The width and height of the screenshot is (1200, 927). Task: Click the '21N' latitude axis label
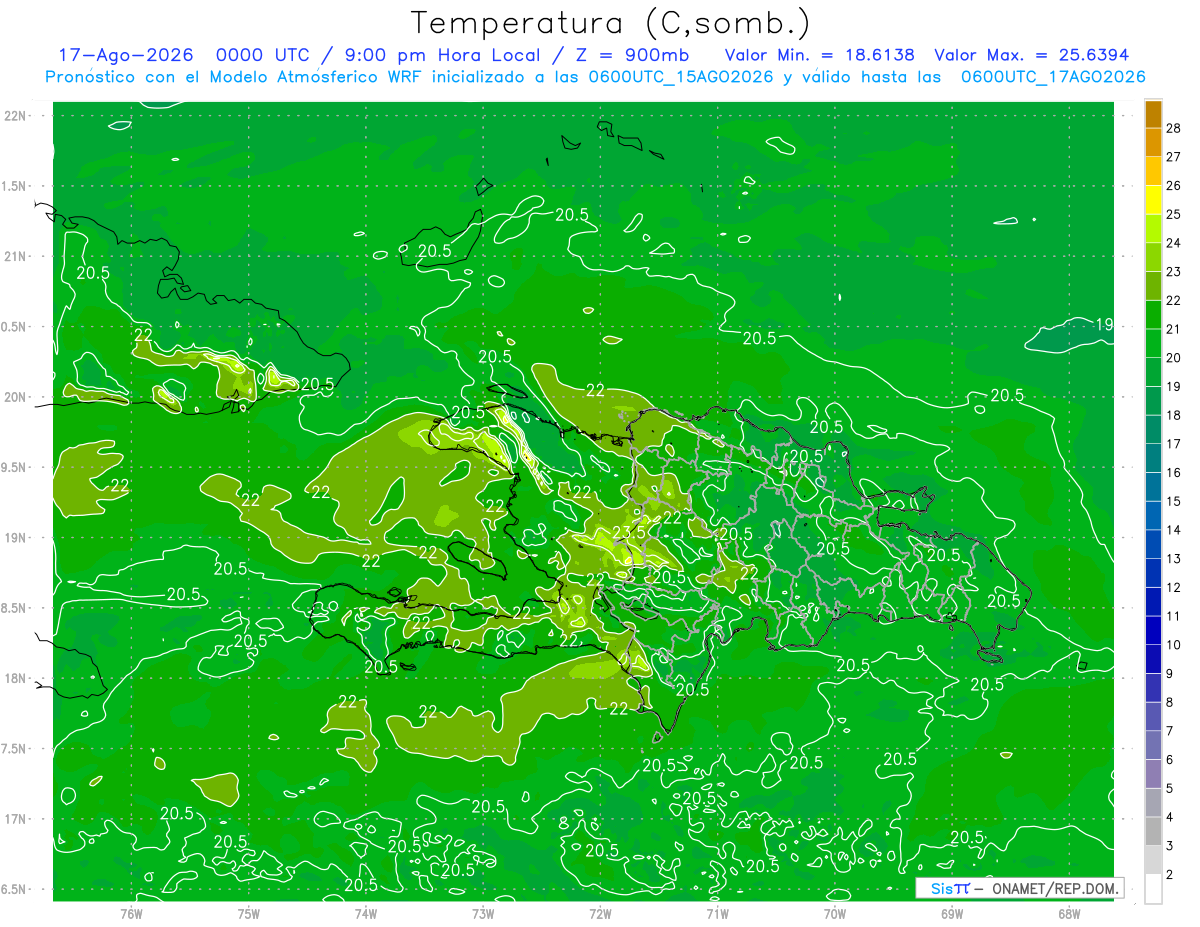click(x=15, y=256)
